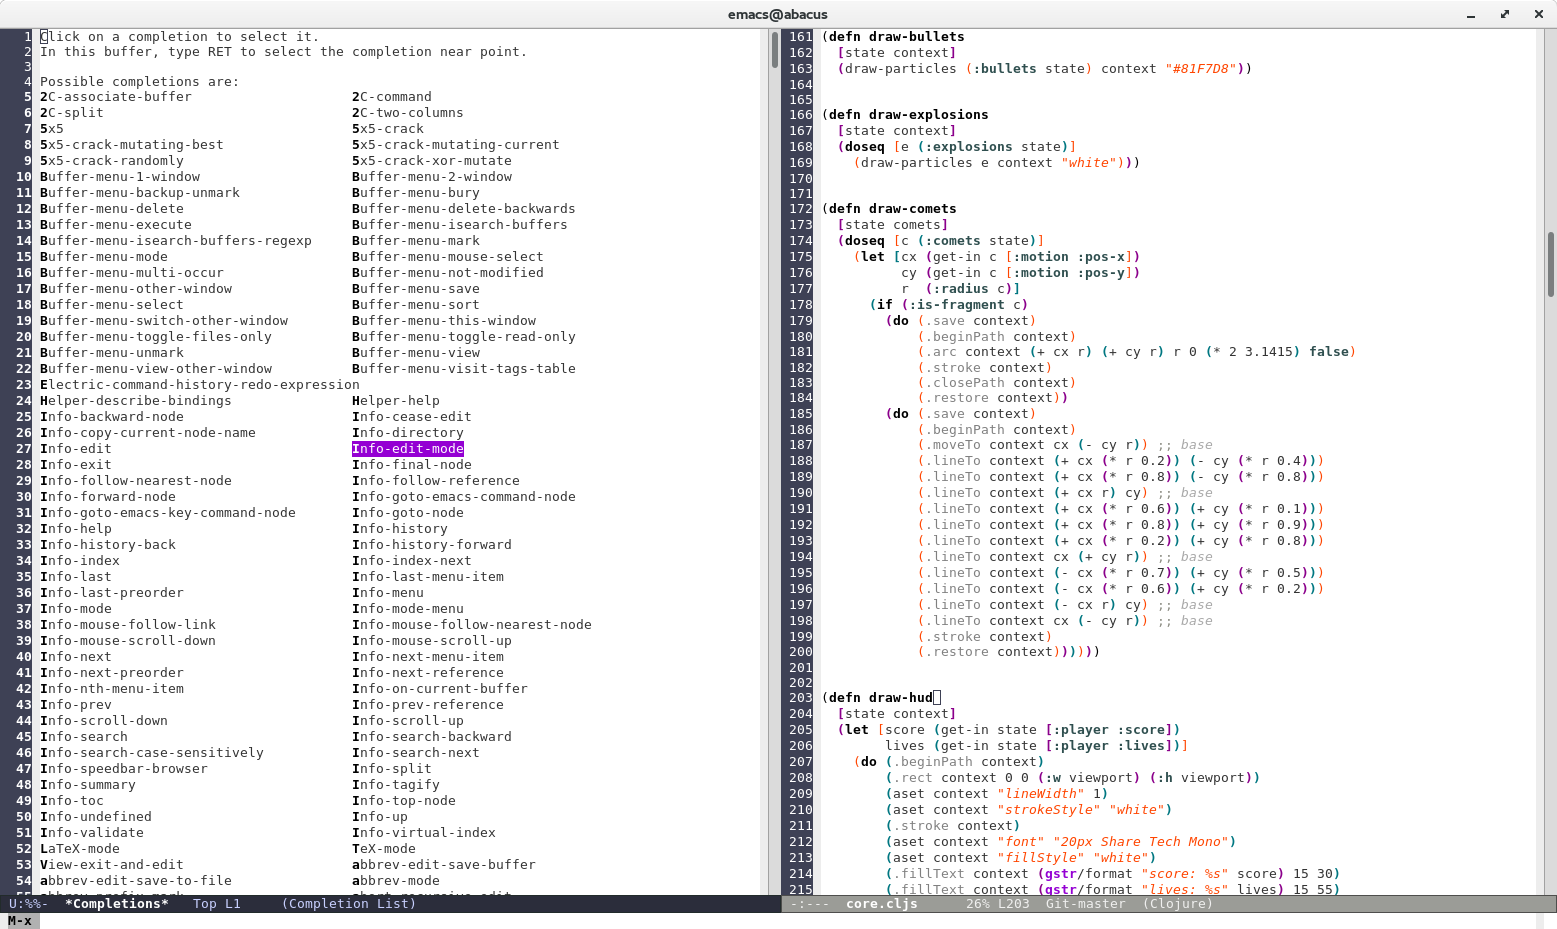The image size is (1557, 929).
Task: Select Info-toc completion
Action: click(72, 801)
